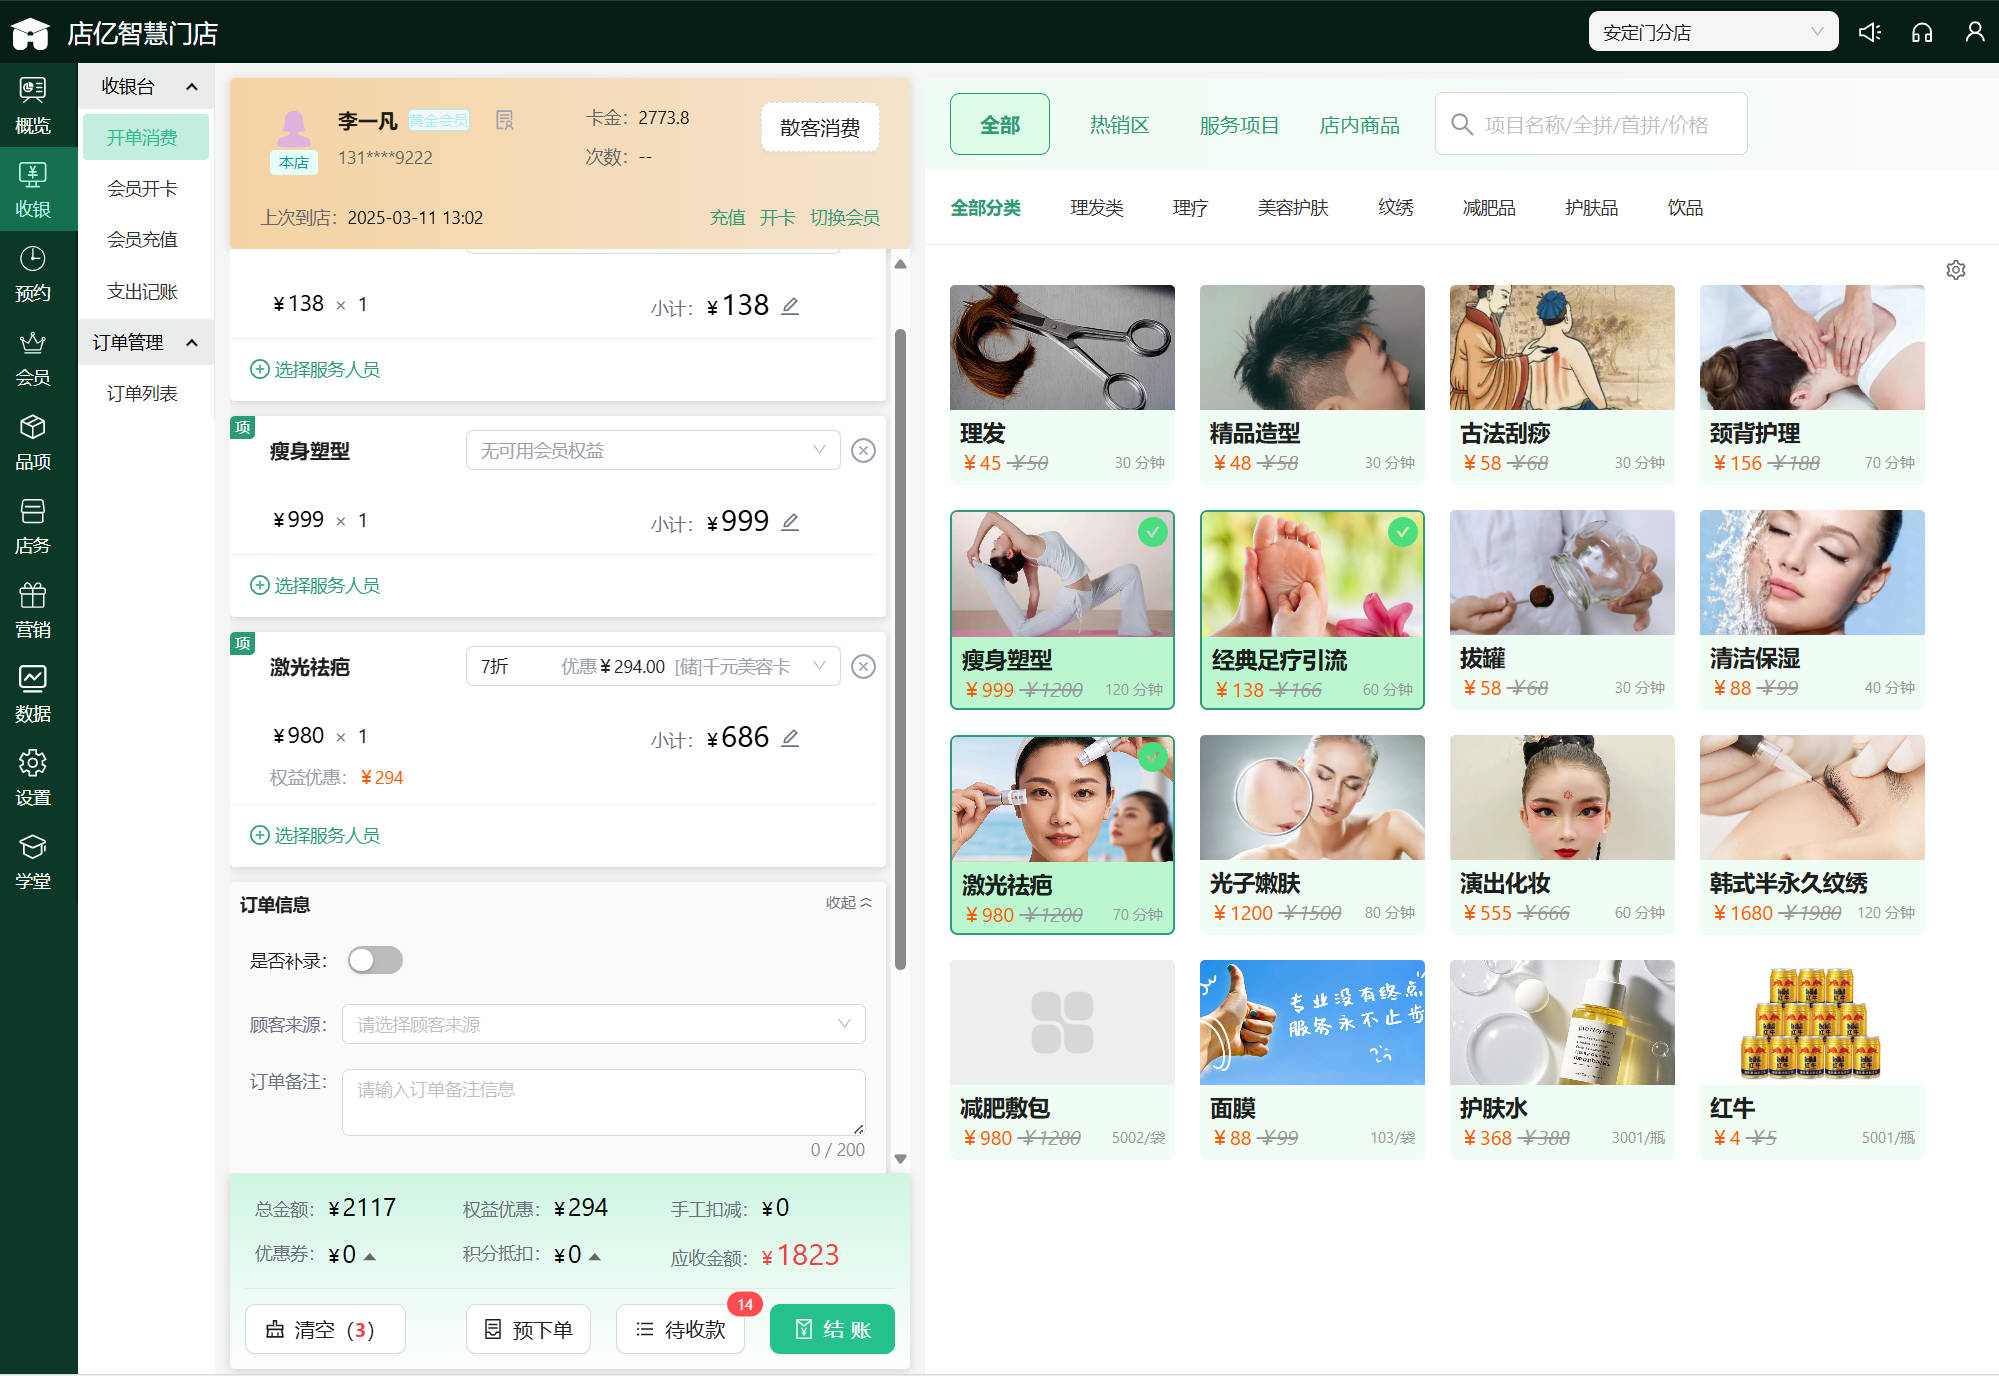Open product grid settings gear
This screenshot has height=1376, width=1999.
pos(1955,270)
